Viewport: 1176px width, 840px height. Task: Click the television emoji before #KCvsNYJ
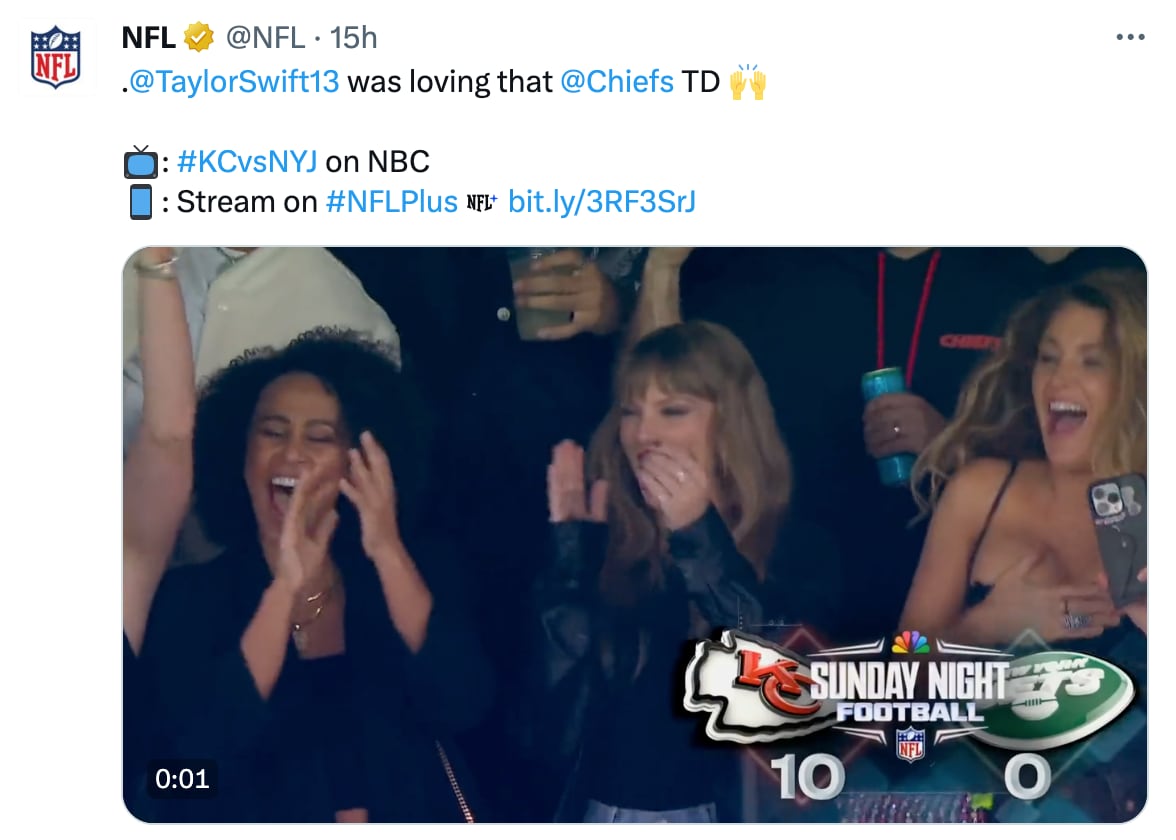point(140,161)
